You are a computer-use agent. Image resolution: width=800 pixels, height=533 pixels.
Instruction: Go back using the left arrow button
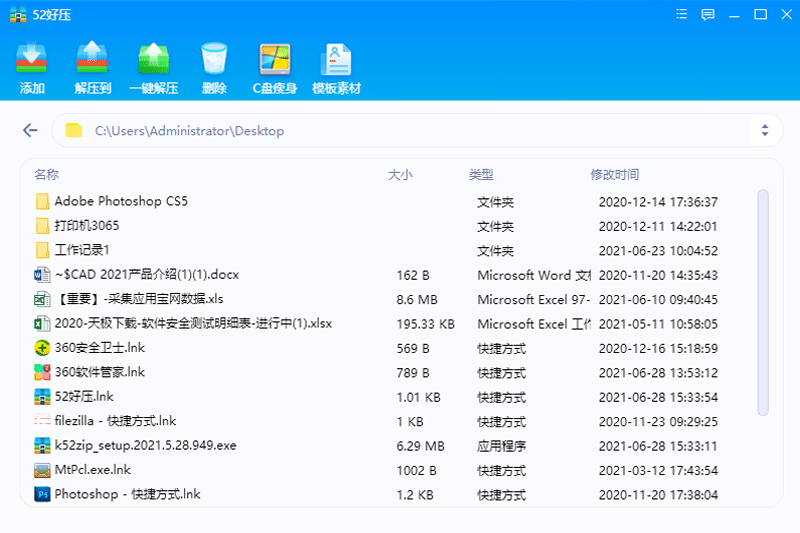[x=30, y=130]
